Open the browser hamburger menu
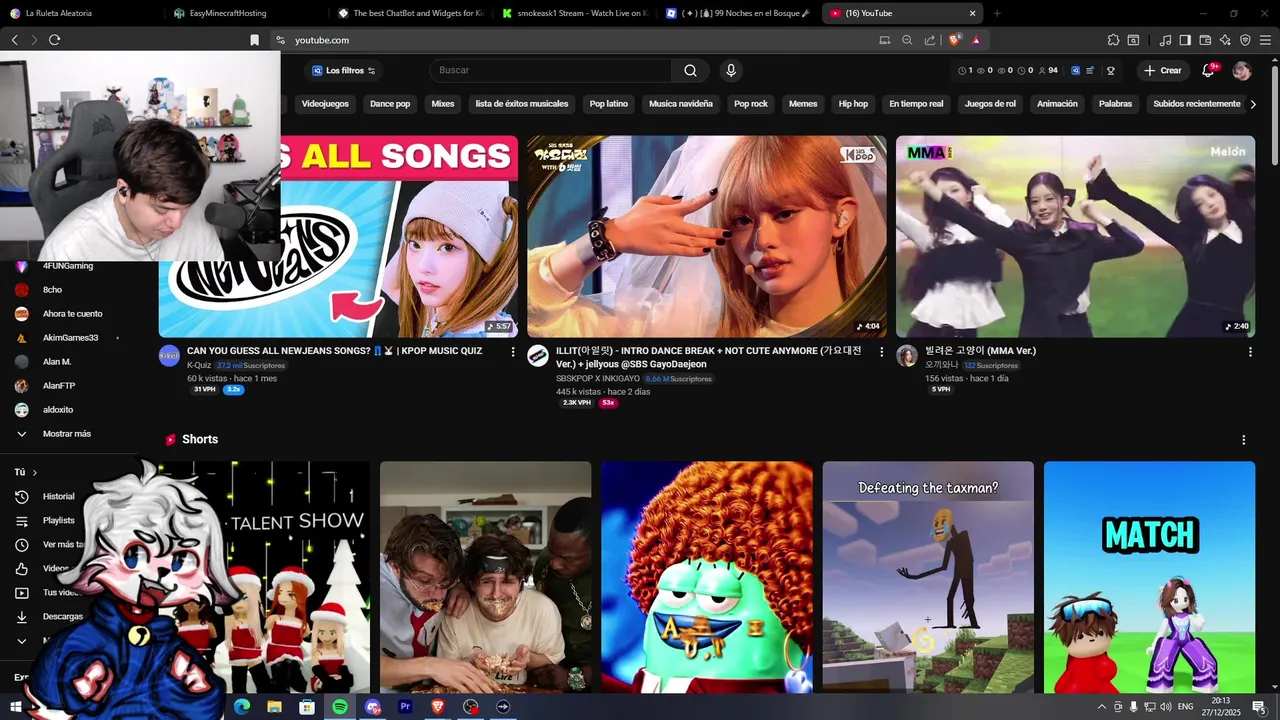Viewport: 1280px width, 720px height. (x=1265, y=40)
